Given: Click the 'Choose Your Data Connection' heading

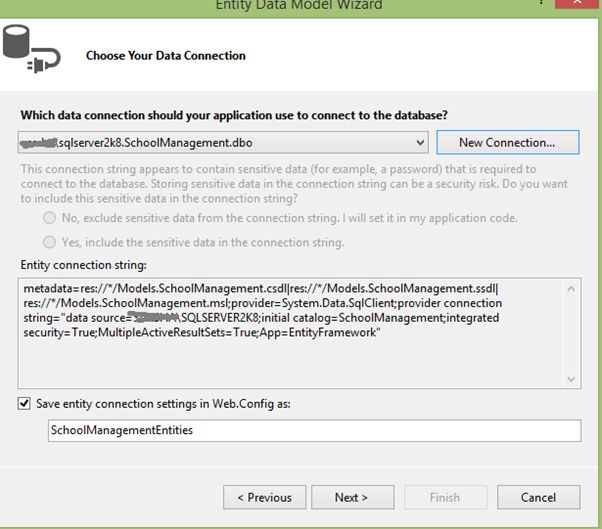Looking at the screenshot, I should (166, 56).
